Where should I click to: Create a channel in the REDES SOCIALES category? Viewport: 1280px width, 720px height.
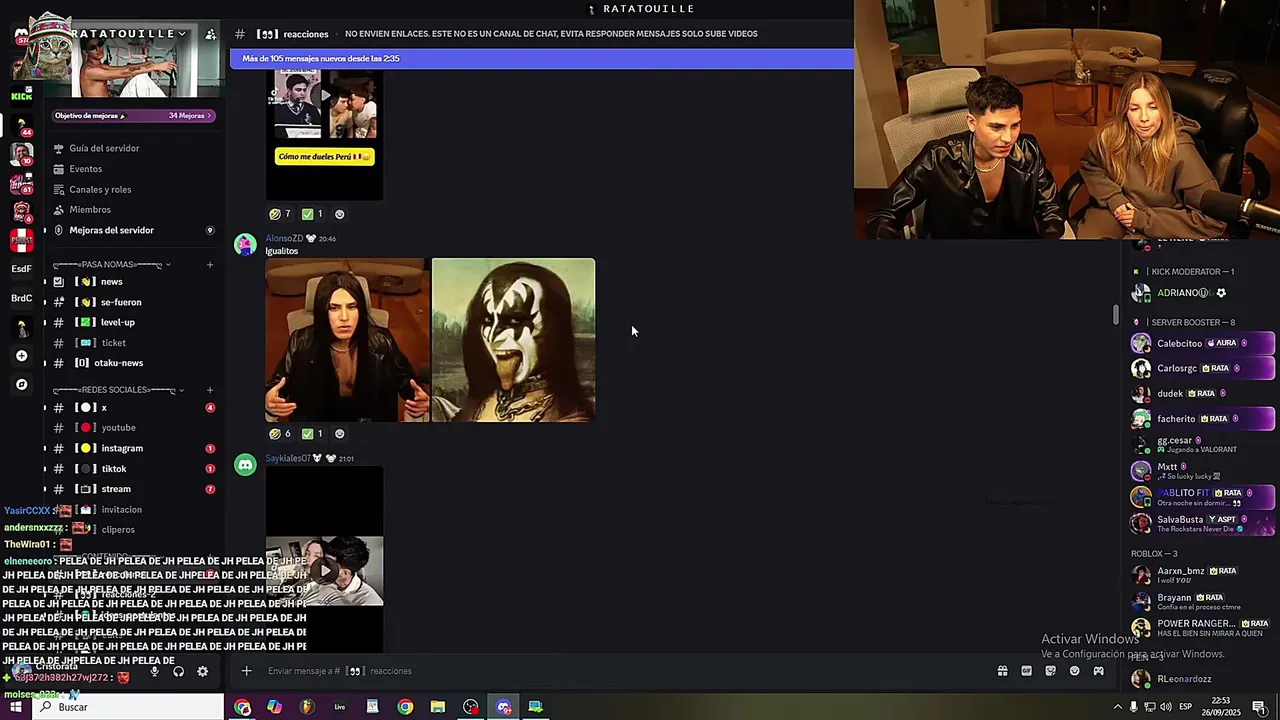(210, 390)
